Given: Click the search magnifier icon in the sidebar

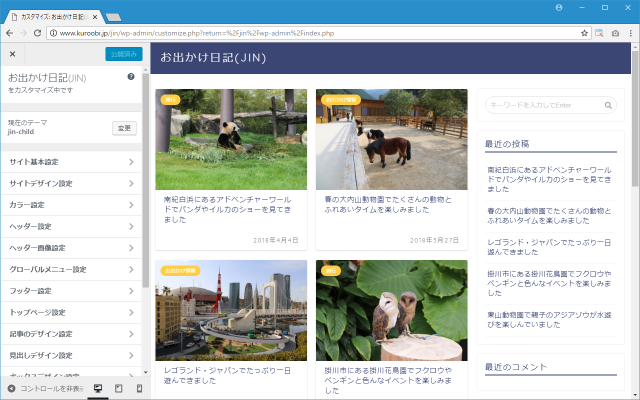Looking at the screenshot, I should [x=608, y=105].
